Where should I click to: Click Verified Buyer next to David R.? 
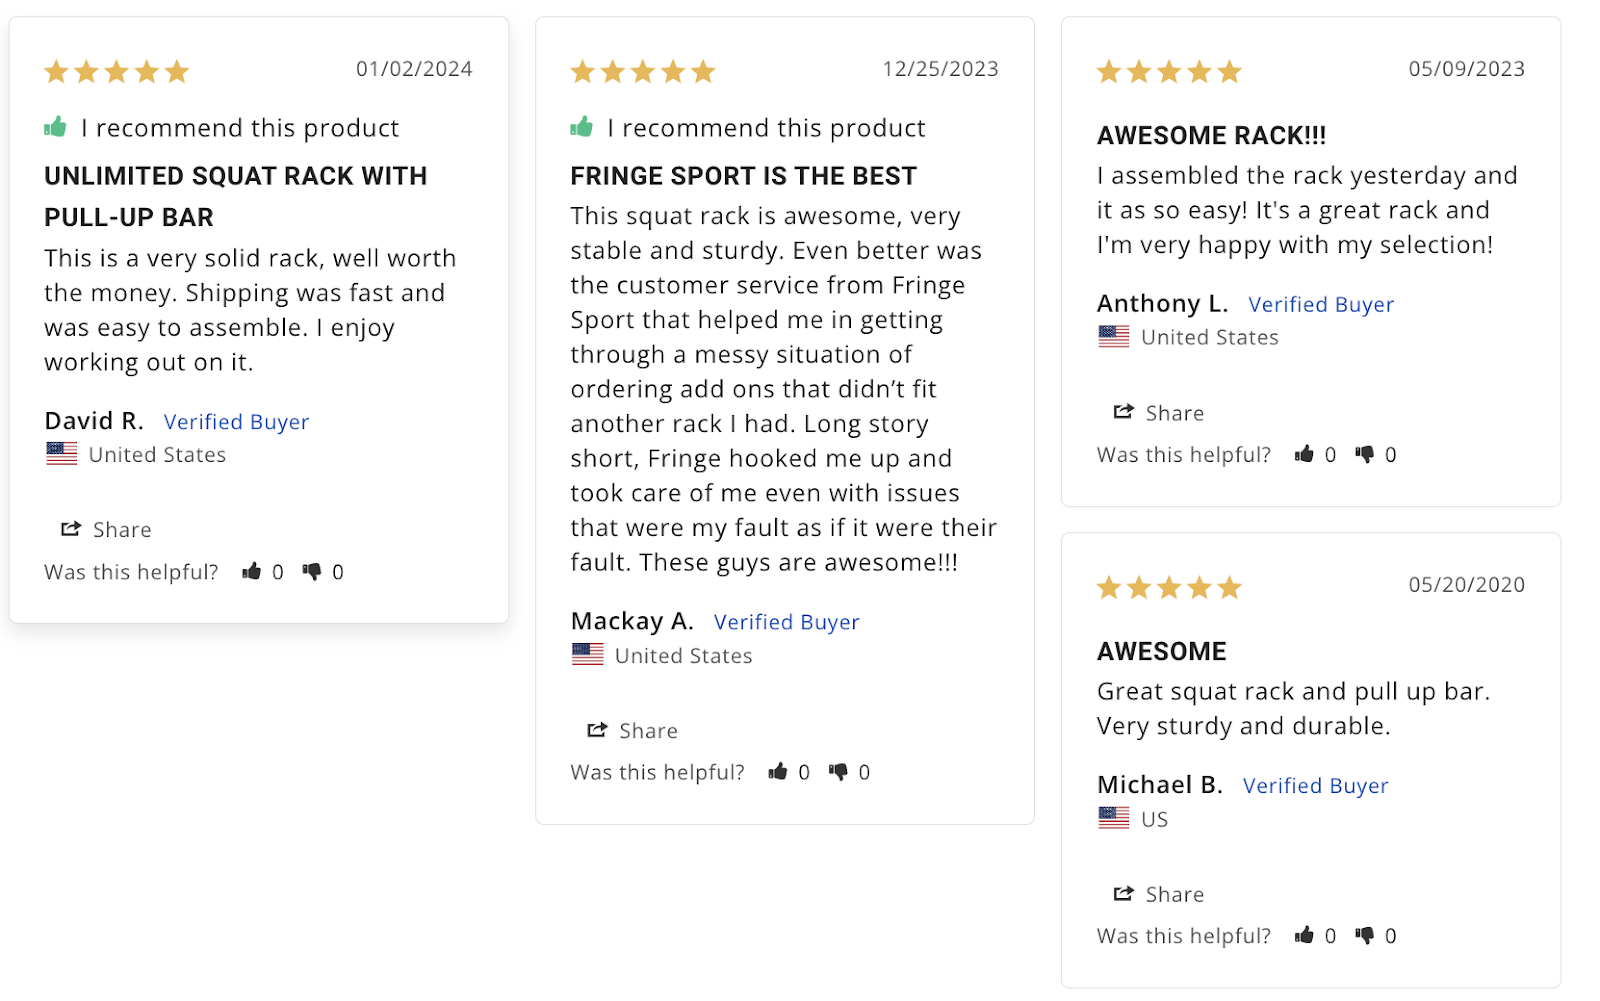coord(237,422)
